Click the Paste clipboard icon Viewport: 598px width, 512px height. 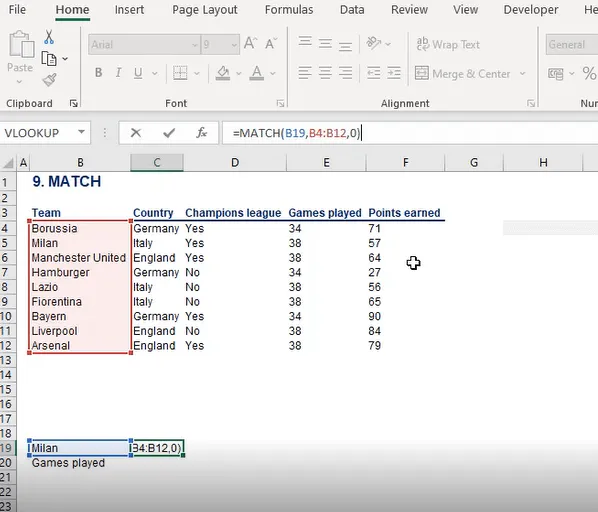[21, 44]
